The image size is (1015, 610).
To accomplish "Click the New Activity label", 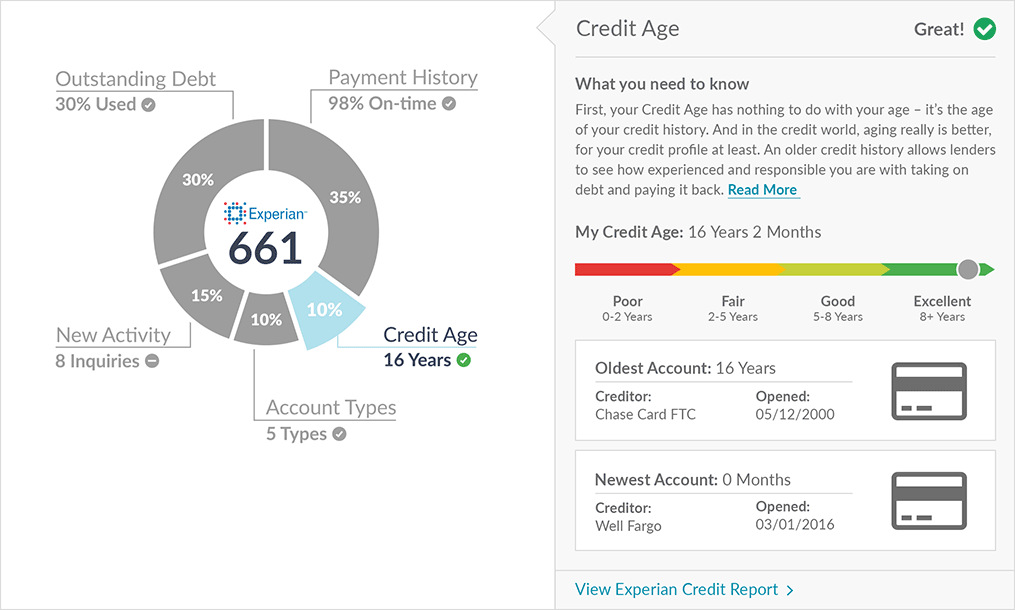I will tap(113, 335).
